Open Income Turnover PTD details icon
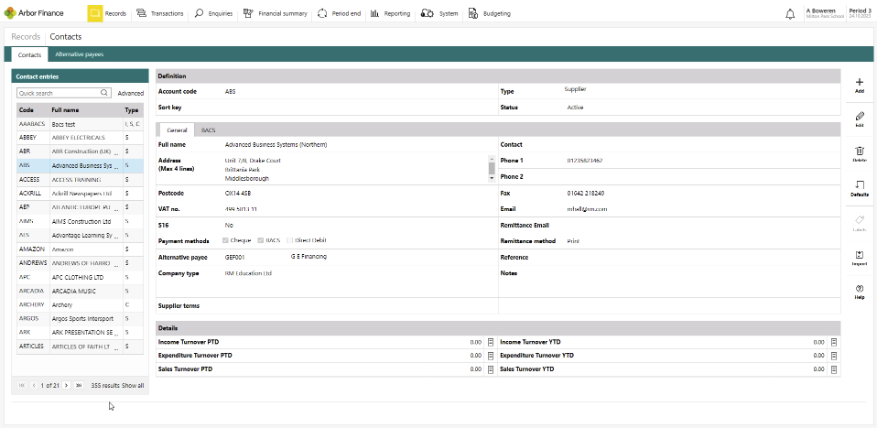 click(490, 342)
